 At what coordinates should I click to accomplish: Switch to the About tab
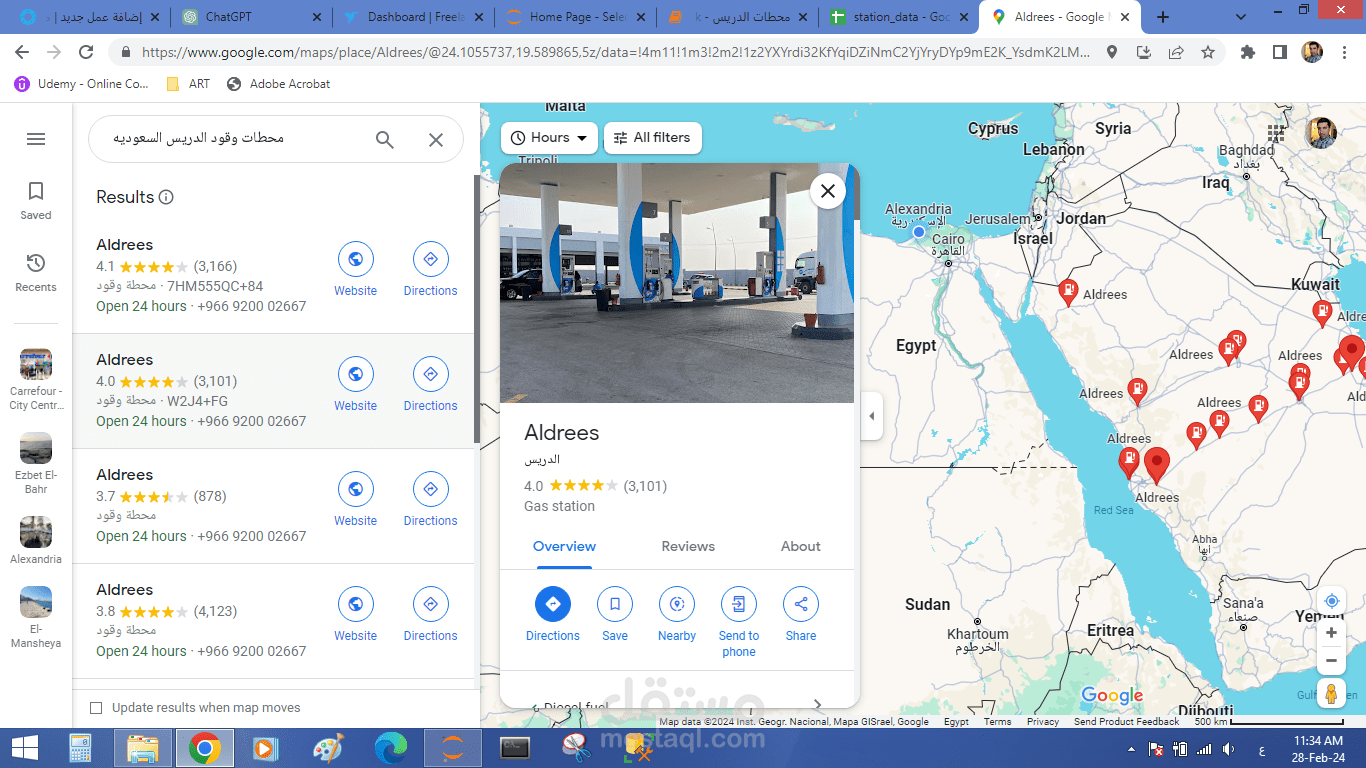click(x=800, y=546)
